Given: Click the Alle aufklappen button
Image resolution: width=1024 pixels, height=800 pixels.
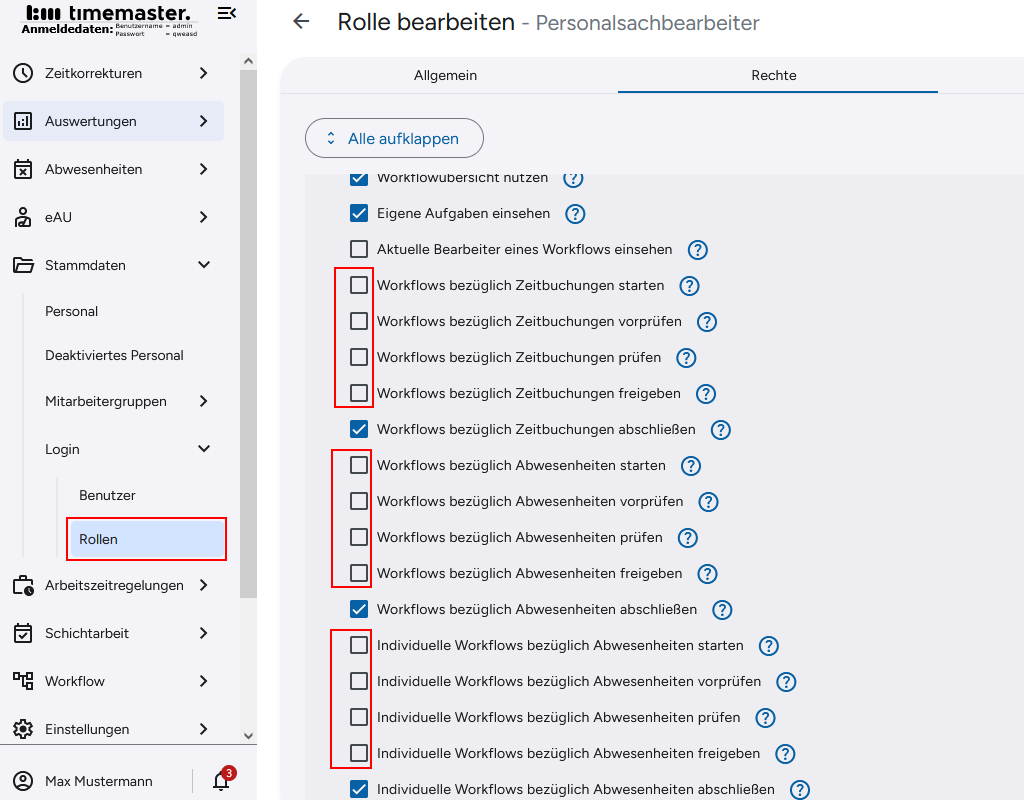Looking at the screenshot, I should click(x=394, y=138).
